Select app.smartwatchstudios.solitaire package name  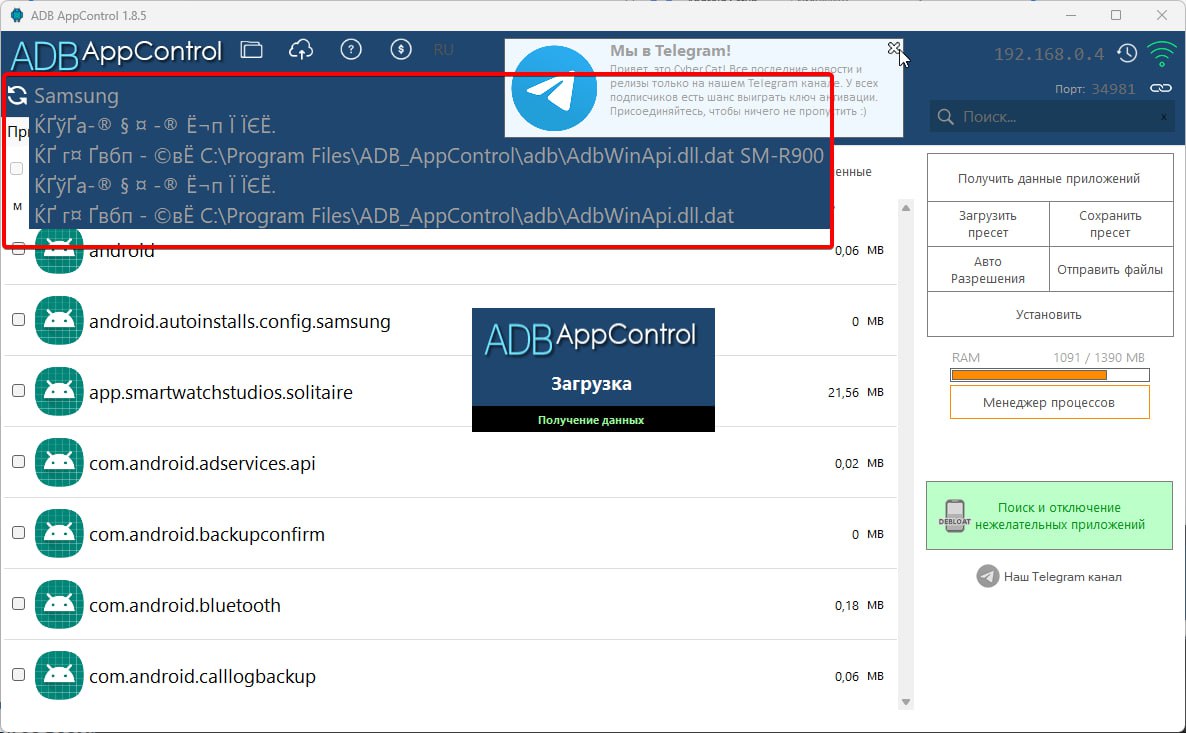click(221, 393)
